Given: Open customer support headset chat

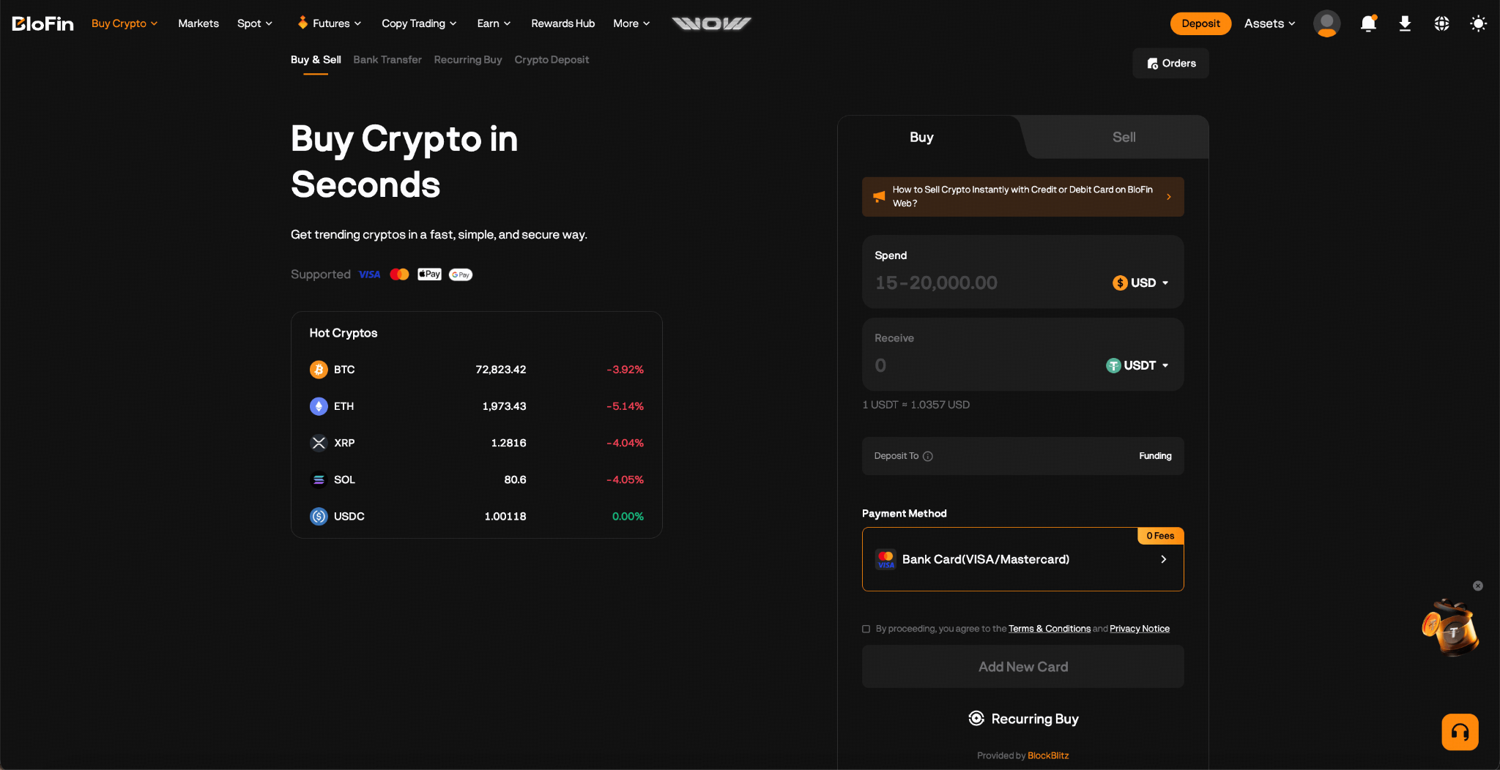Looking at the screenshot, I should [x=1460, y=732].
